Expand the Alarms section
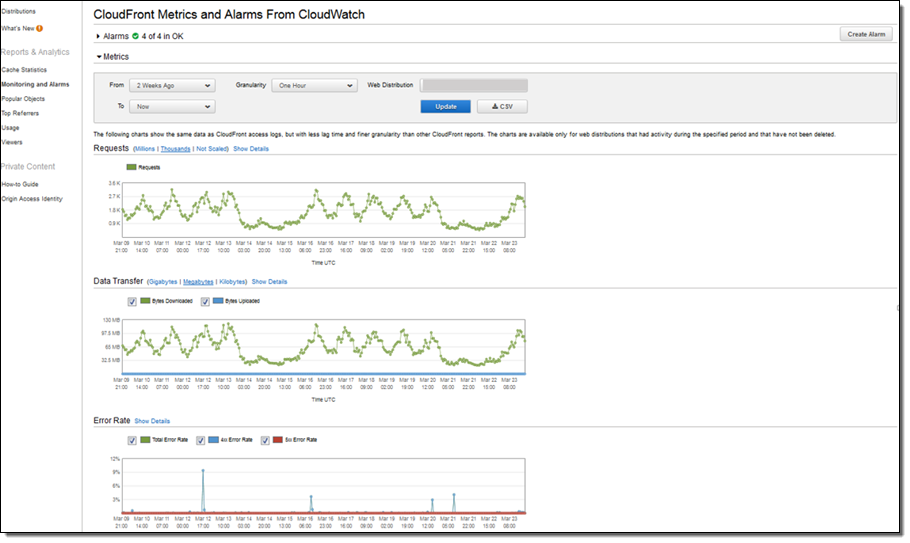 coord(98,36)
